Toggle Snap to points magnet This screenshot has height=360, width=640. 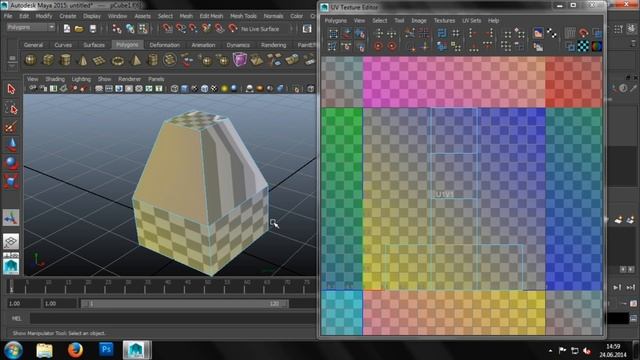pyautogui.click(x=193, y=28)
